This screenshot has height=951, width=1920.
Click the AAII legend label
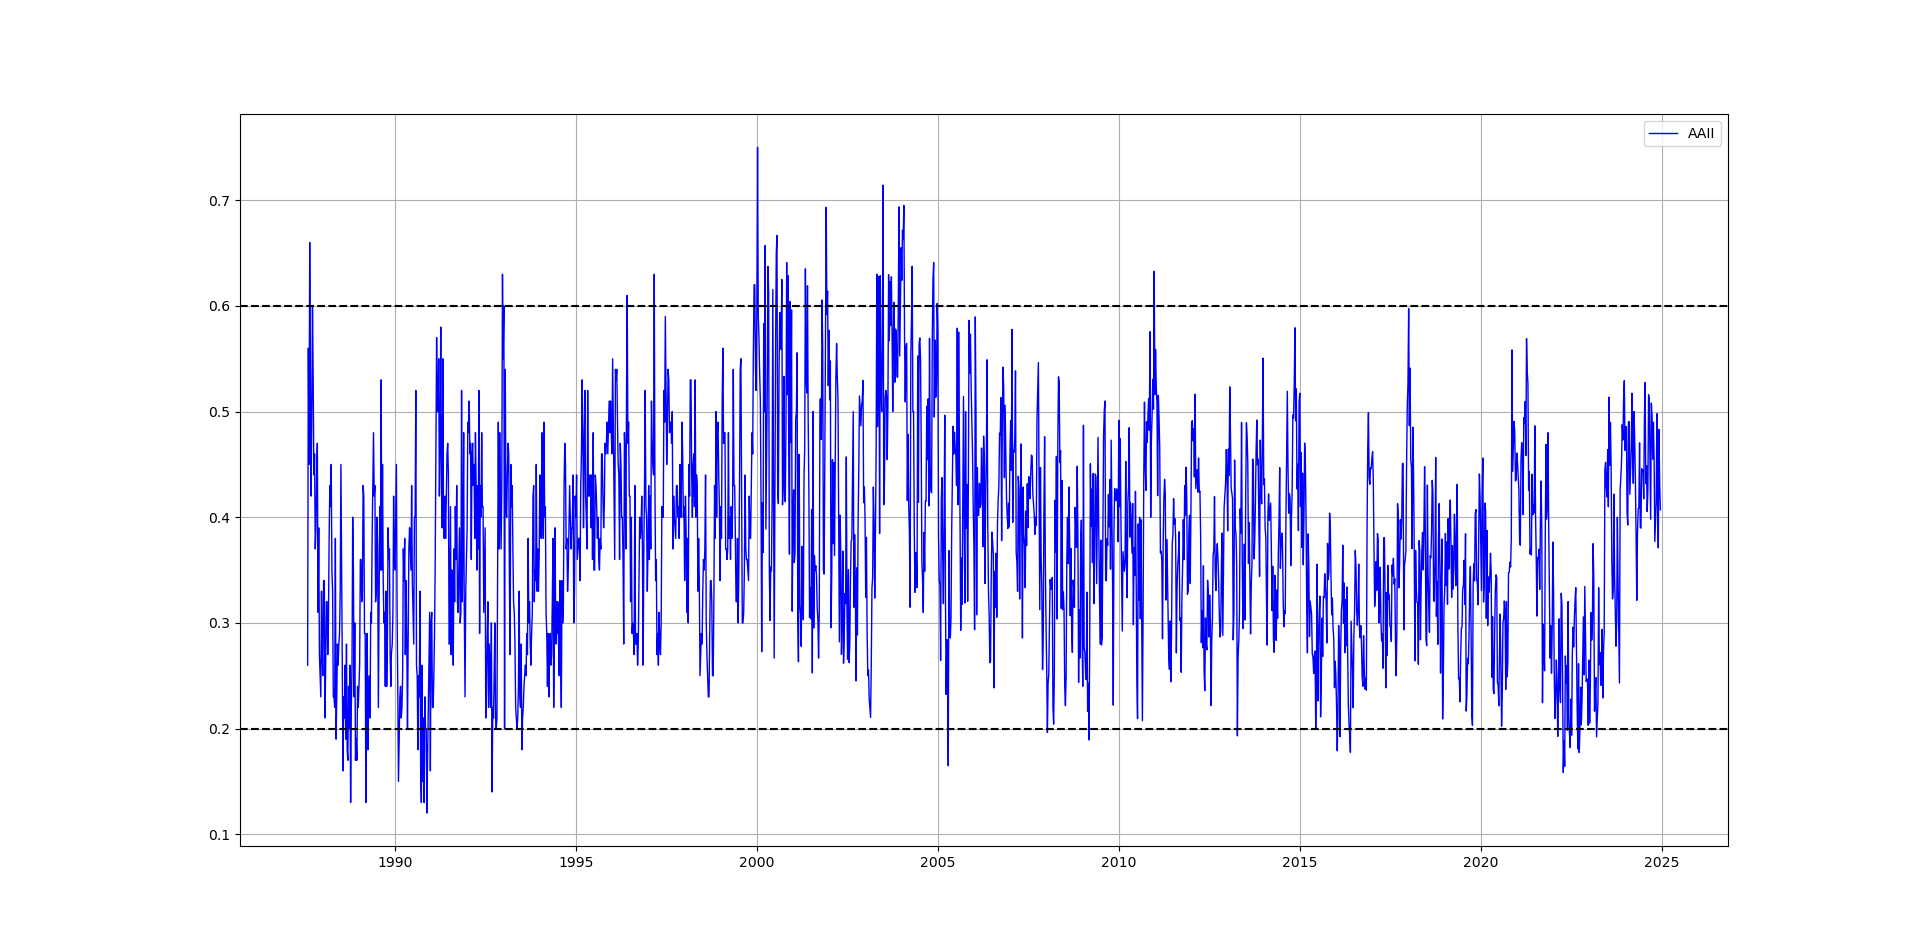coord(1701,134)
